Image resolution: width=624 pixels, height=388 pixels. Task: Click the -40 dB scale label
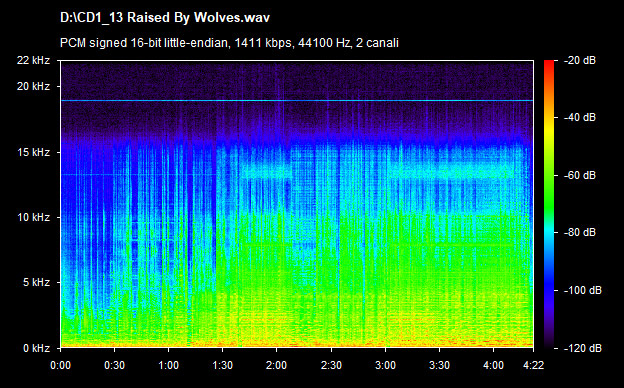pyautogui.click(x=580, y=117)
